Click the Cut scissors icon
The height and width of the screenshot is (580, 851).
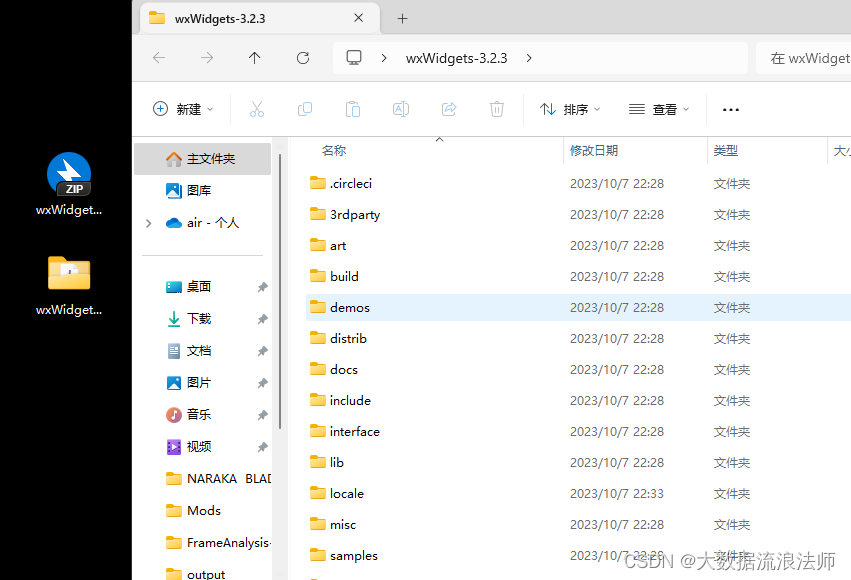257,109
